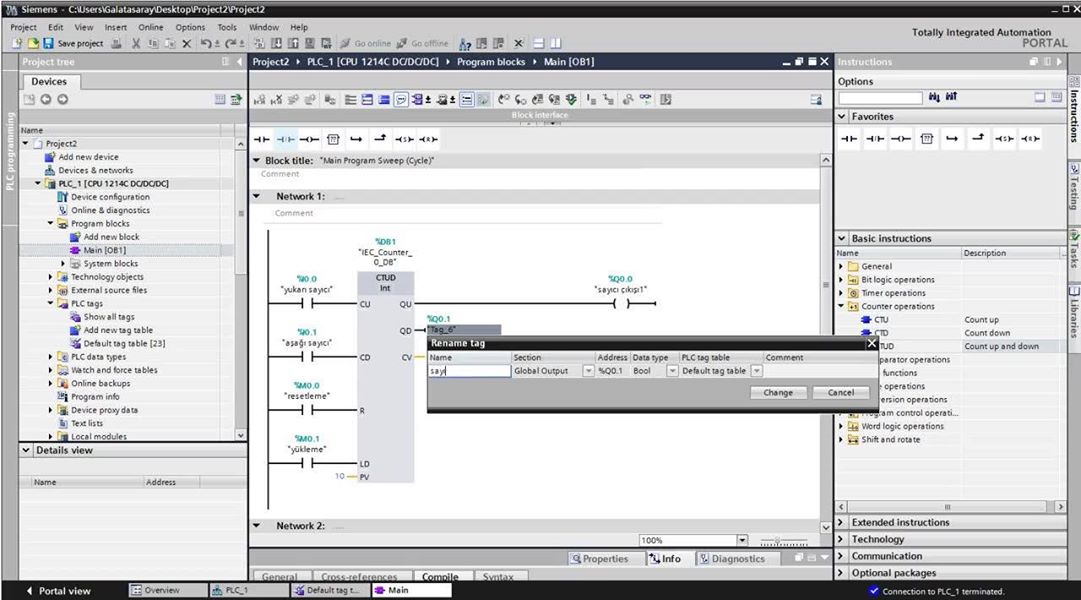
Task: Expand Bit logic operations folder
Action: point(841,280)
